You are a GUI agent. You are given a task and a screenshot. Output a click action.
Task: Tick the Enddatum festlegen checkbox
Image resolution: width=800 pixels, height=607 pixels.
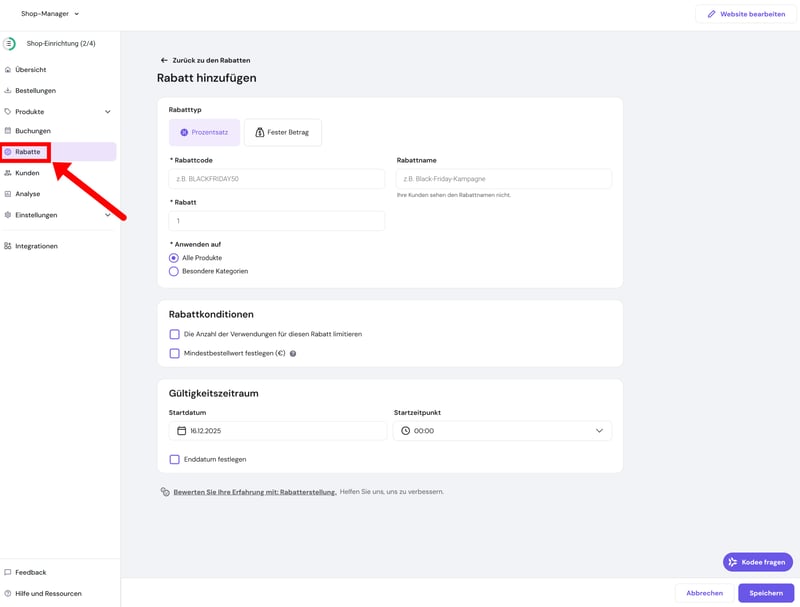coord(174,459)
